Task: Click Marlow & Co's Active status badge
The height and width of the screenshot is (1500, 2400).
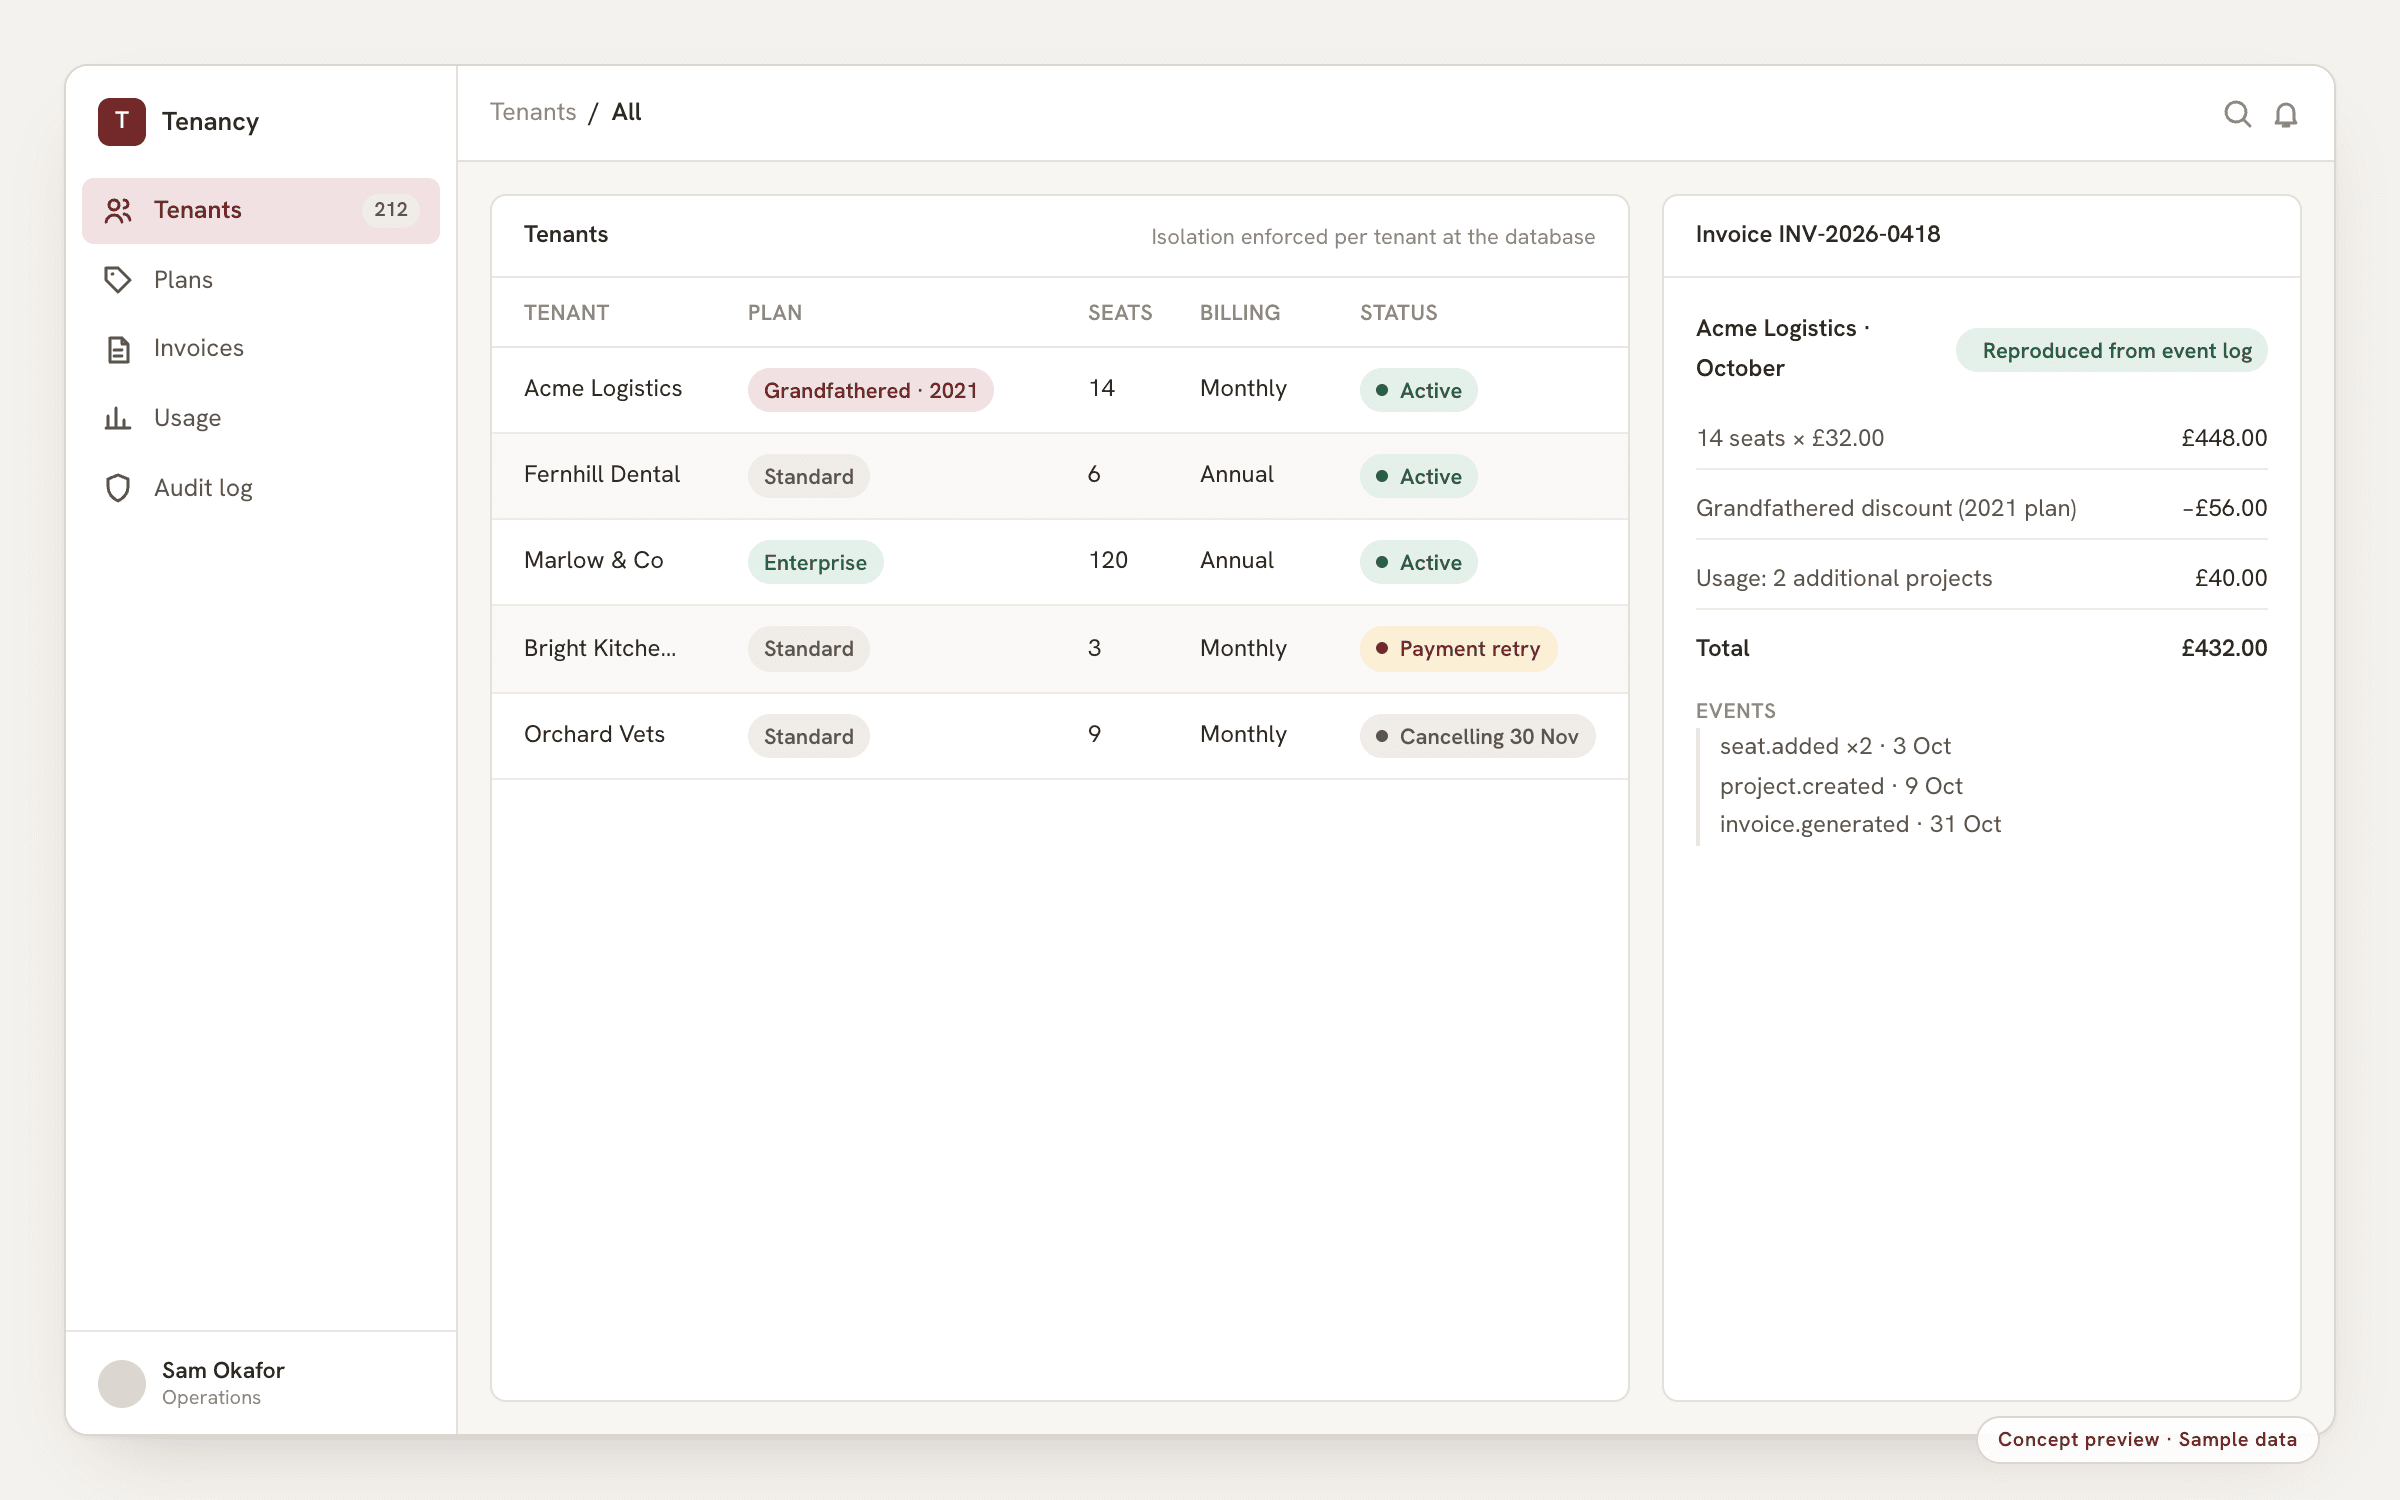Action: point(1418,562)
